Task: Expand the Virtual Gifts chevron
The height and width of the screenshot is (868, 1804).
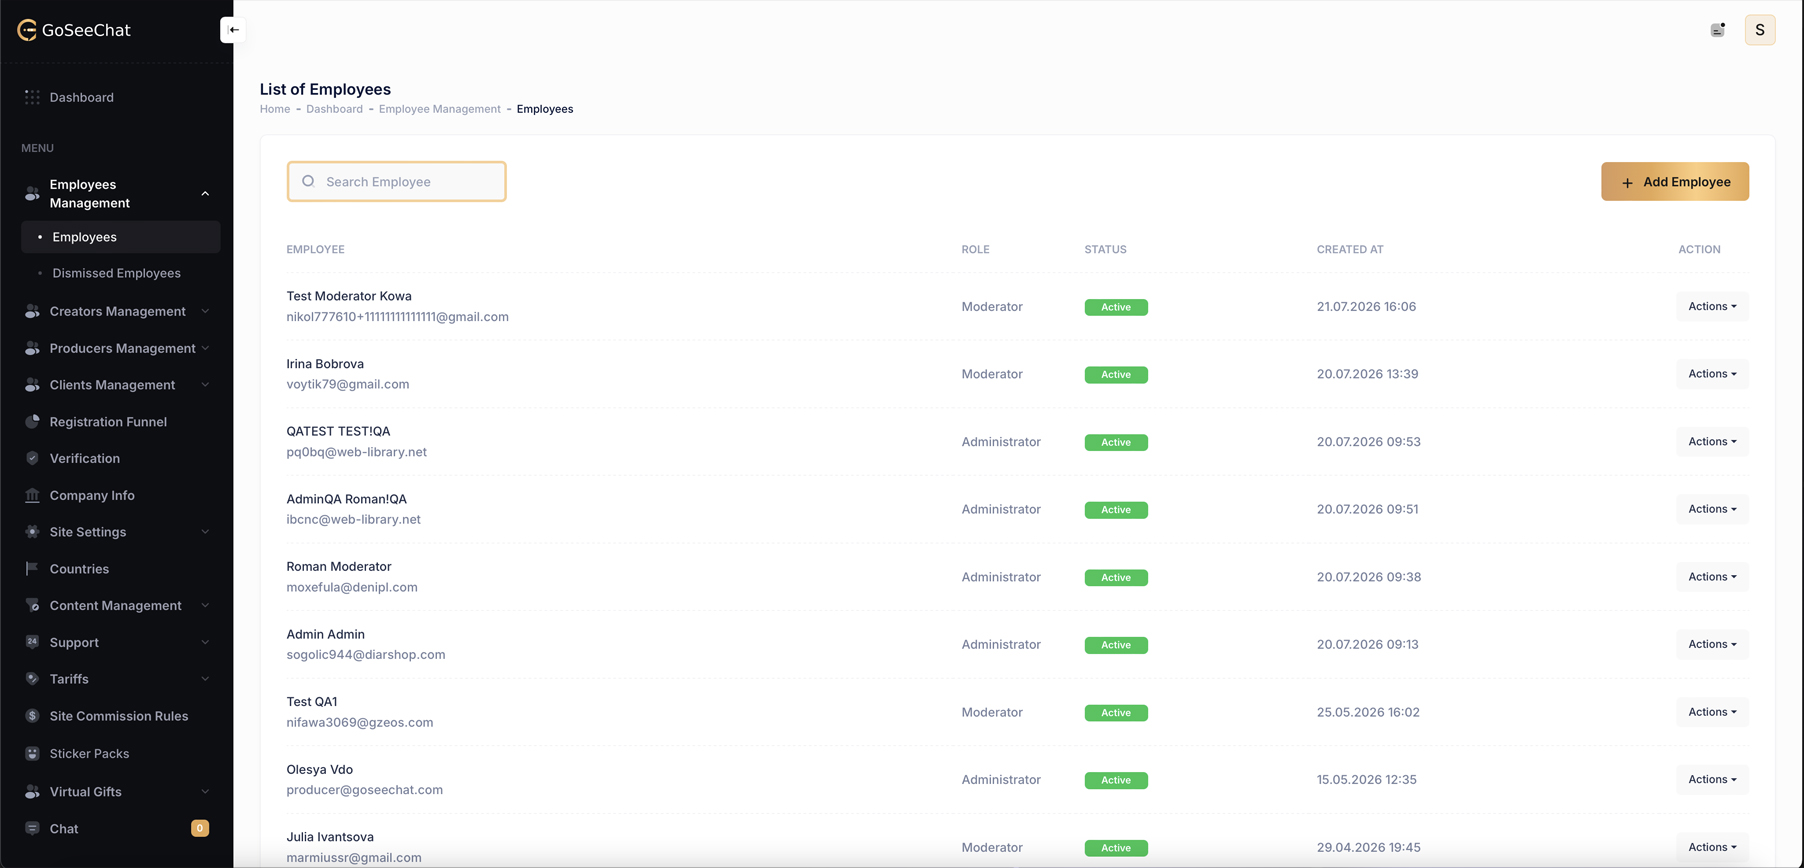Action: [205, 791]
